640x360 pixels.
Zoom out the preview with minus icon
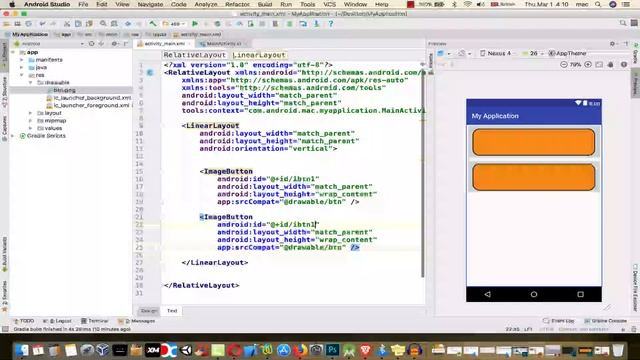tap(564, 64)
